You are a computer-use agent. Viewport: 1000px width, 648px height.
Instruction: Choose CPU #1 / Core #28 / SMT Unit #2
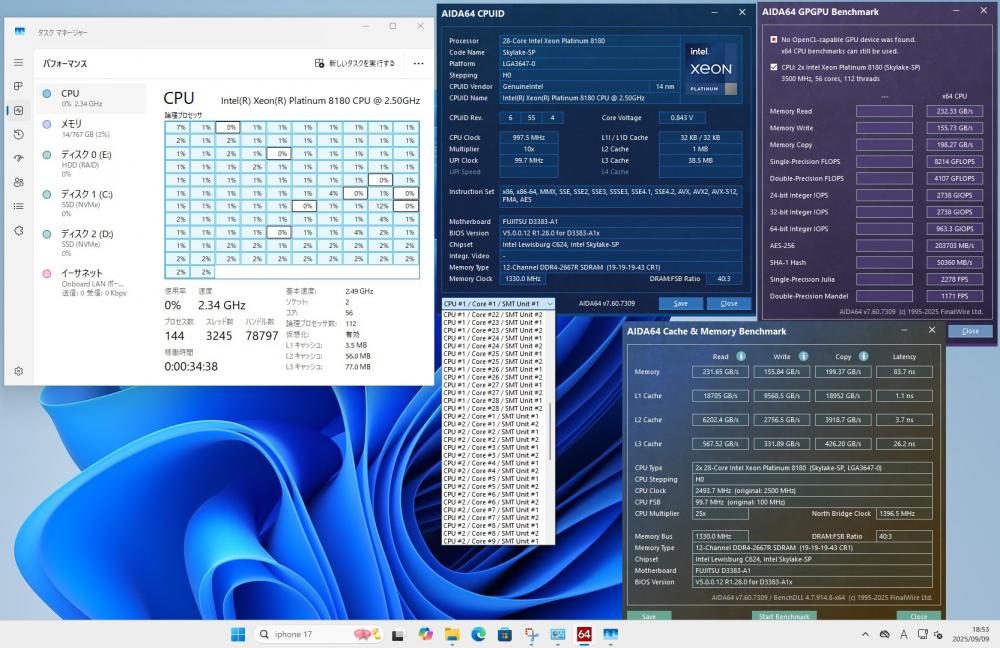(493, 408)
